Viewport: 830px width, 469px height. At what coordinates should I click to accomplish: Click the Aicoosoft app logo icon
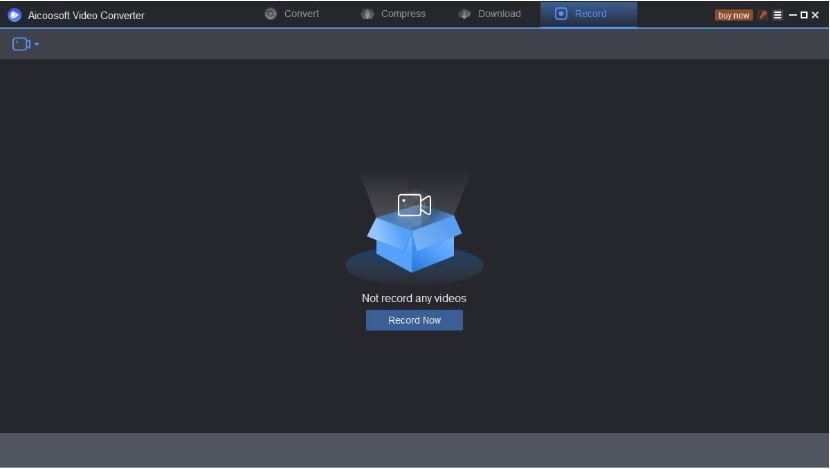coord(14,15)
